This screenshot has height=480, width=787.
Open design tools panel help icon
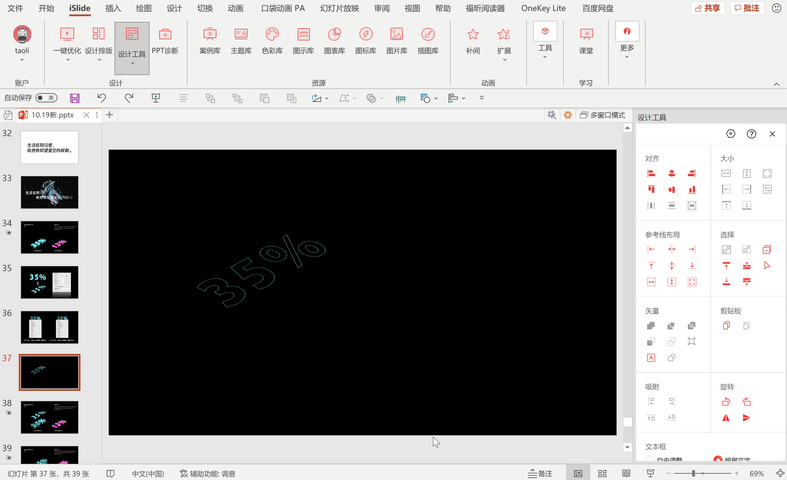[751, 134]
